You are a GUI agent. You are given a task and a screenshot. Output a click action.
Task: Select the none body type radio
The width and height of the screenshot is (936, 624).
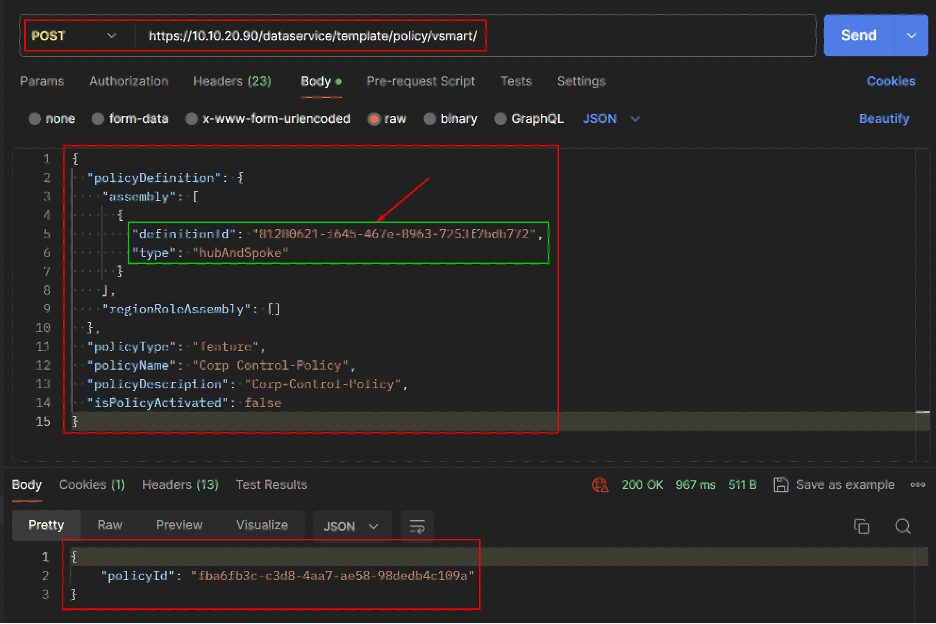click(x=36, y=119)
